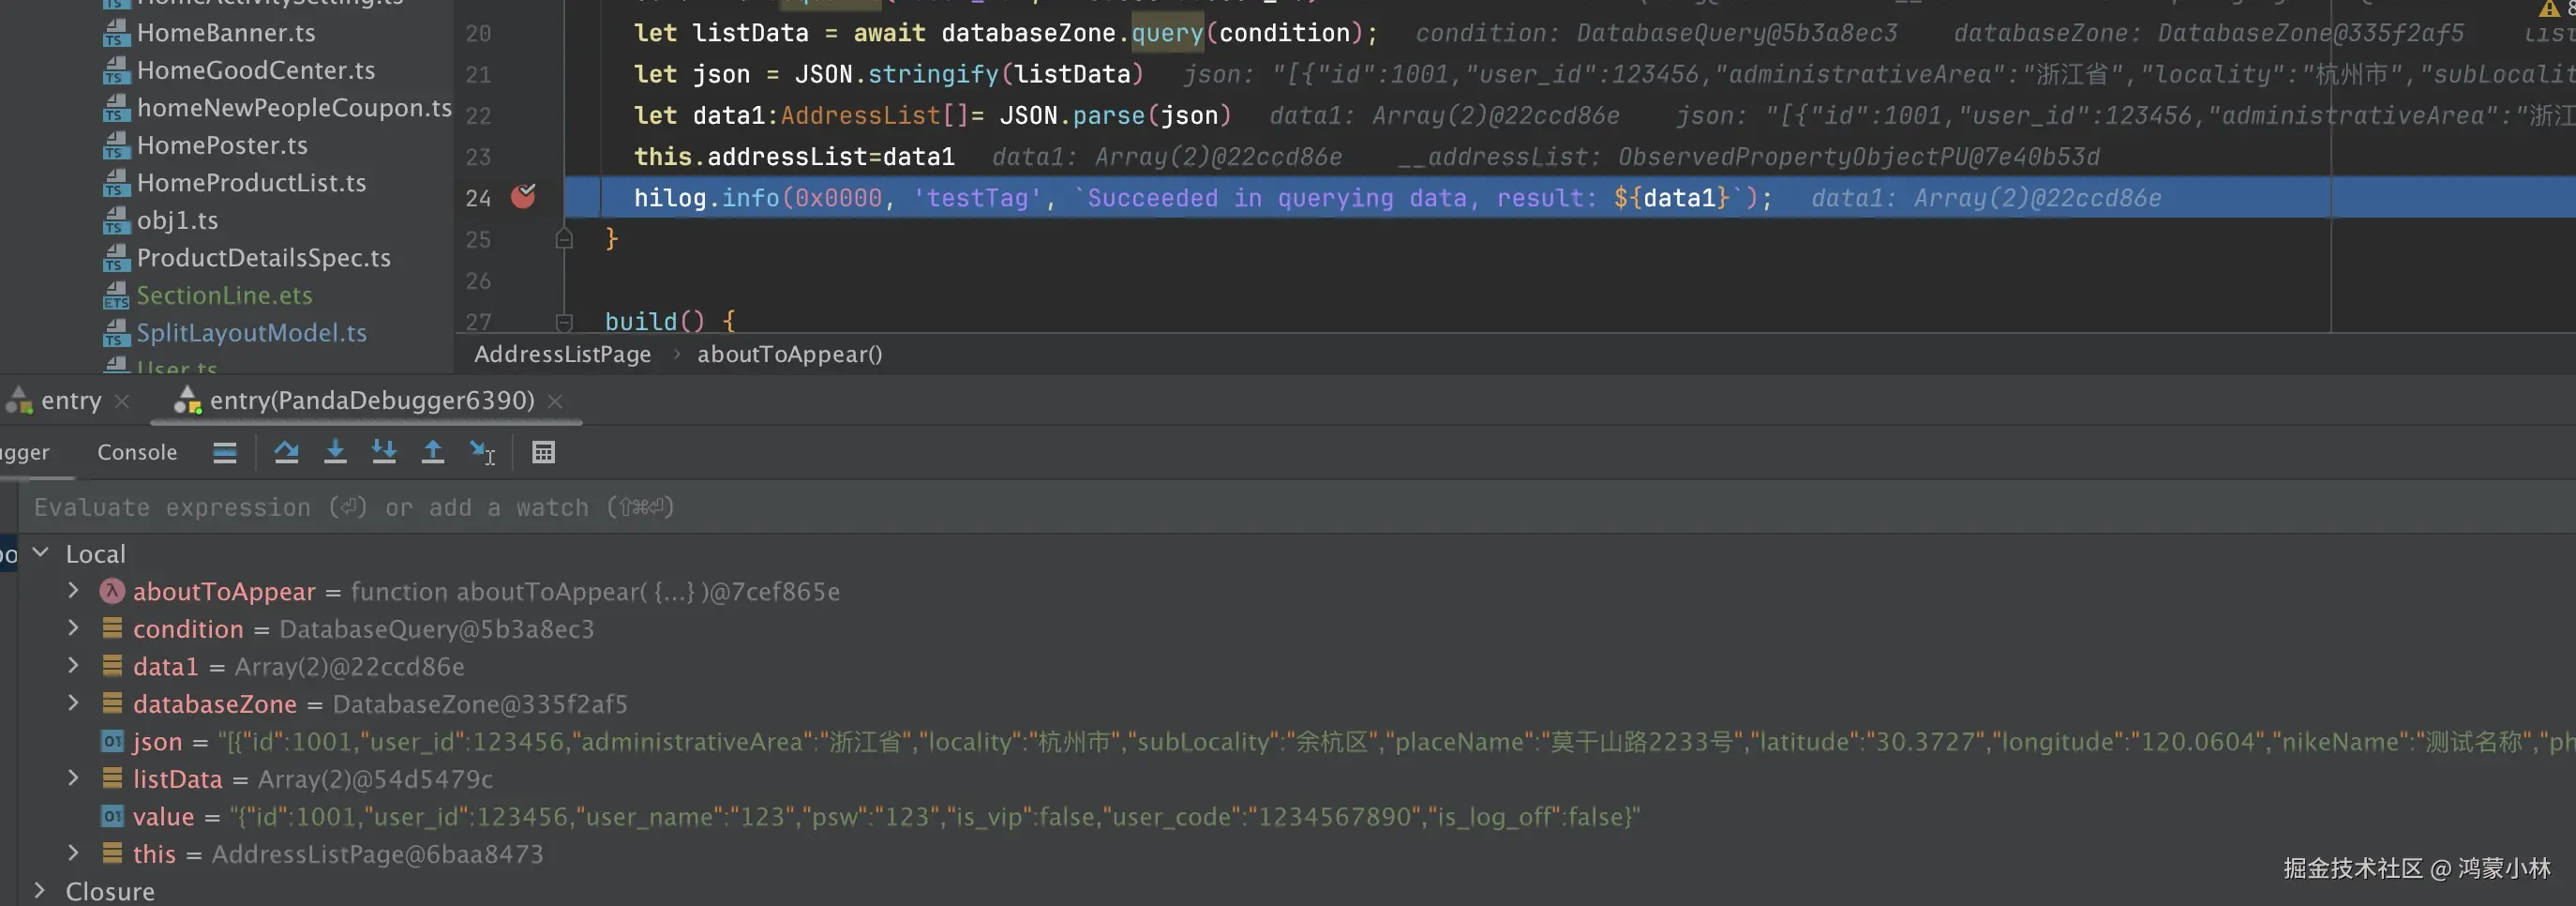Click the Run to Cursor icon
This screenshot has width=2576, height=906.
click(x=482, y=452)
